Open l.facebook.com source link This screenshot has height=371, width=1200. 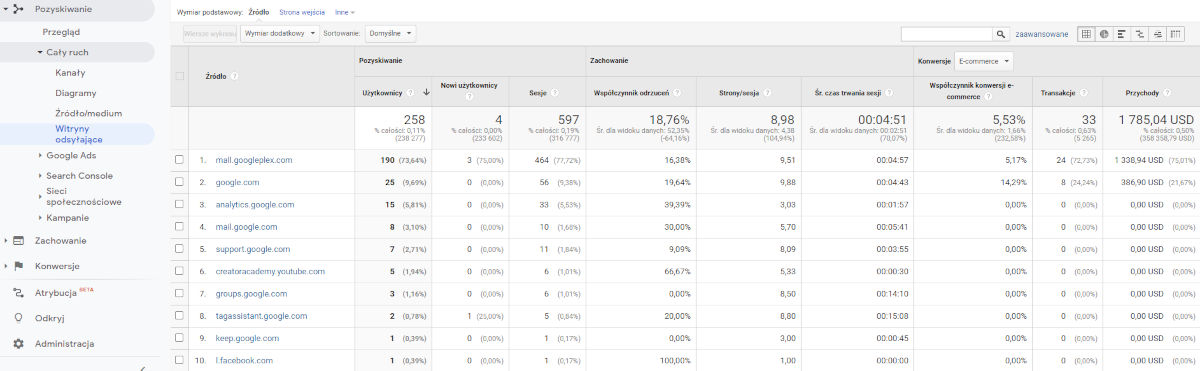point(244,360)
